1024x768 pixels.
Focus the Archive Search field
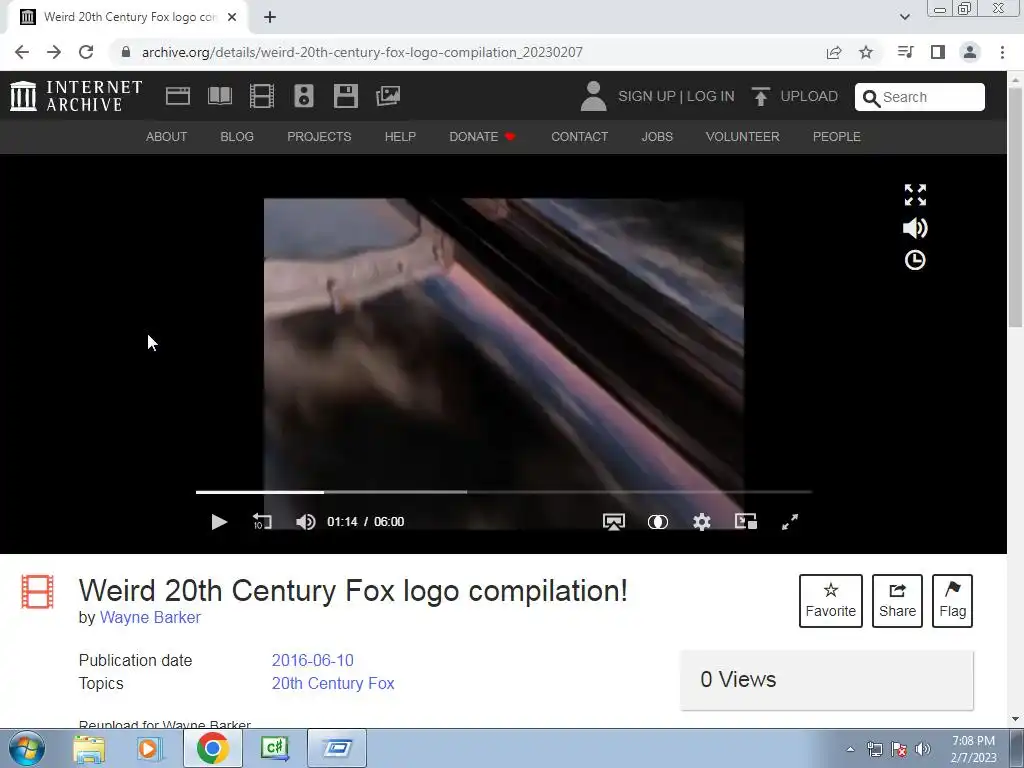point(920,97)
